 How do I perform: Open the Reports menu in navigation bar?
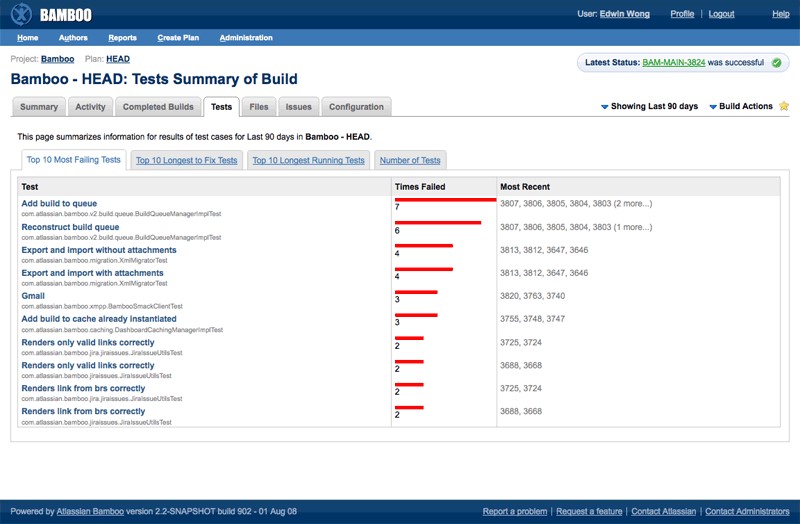click(x=122, y=38)
